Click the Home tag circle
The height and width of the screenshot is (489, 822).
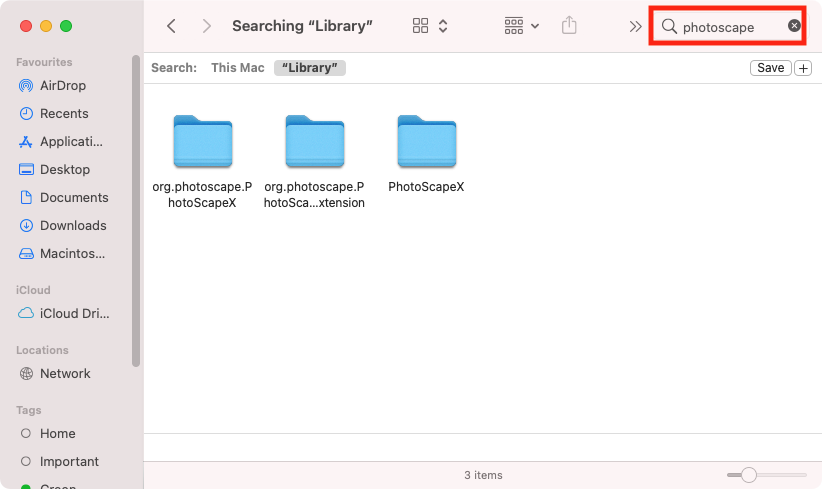pos(26,433)
